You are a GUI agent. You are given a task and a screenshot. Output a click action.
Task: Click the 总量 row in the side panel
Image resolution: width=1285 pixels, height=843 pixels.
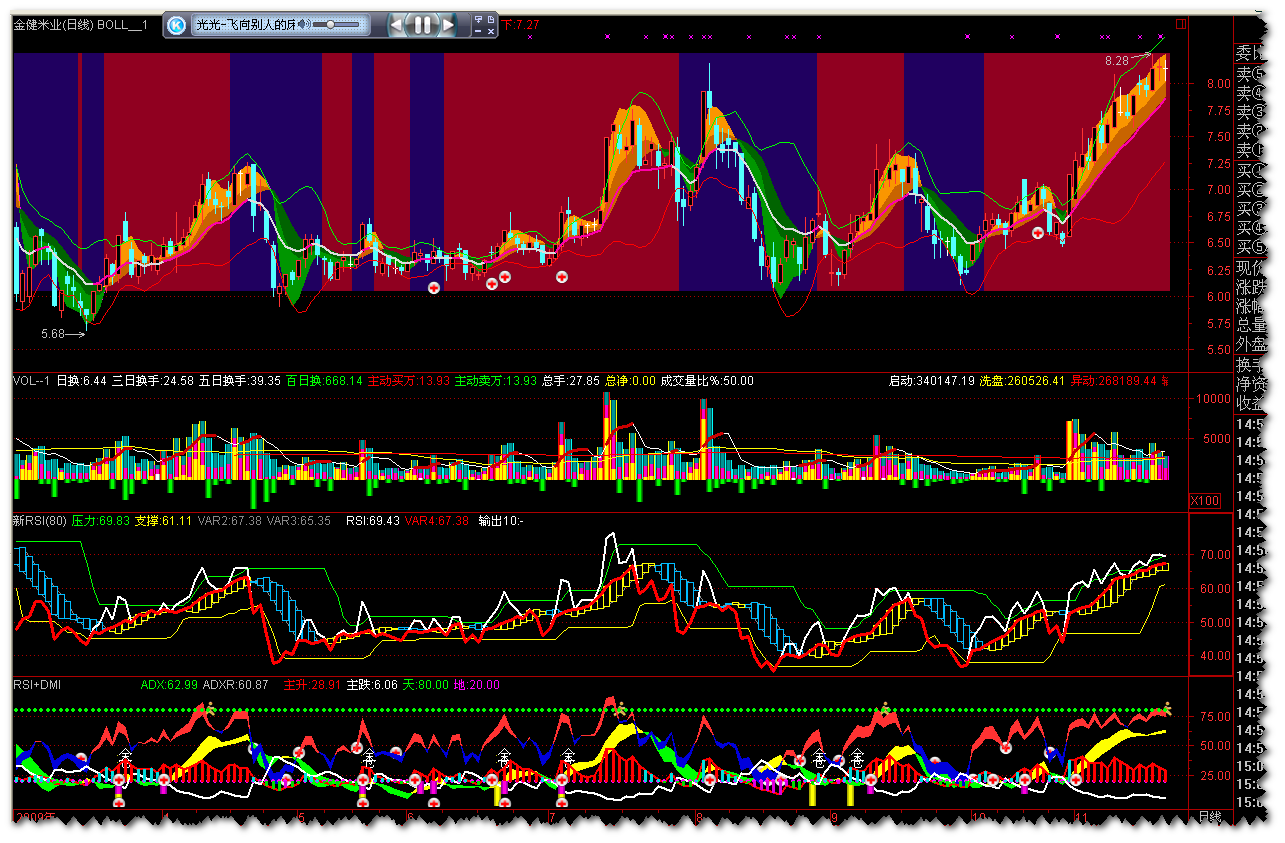pos(1251,325)
